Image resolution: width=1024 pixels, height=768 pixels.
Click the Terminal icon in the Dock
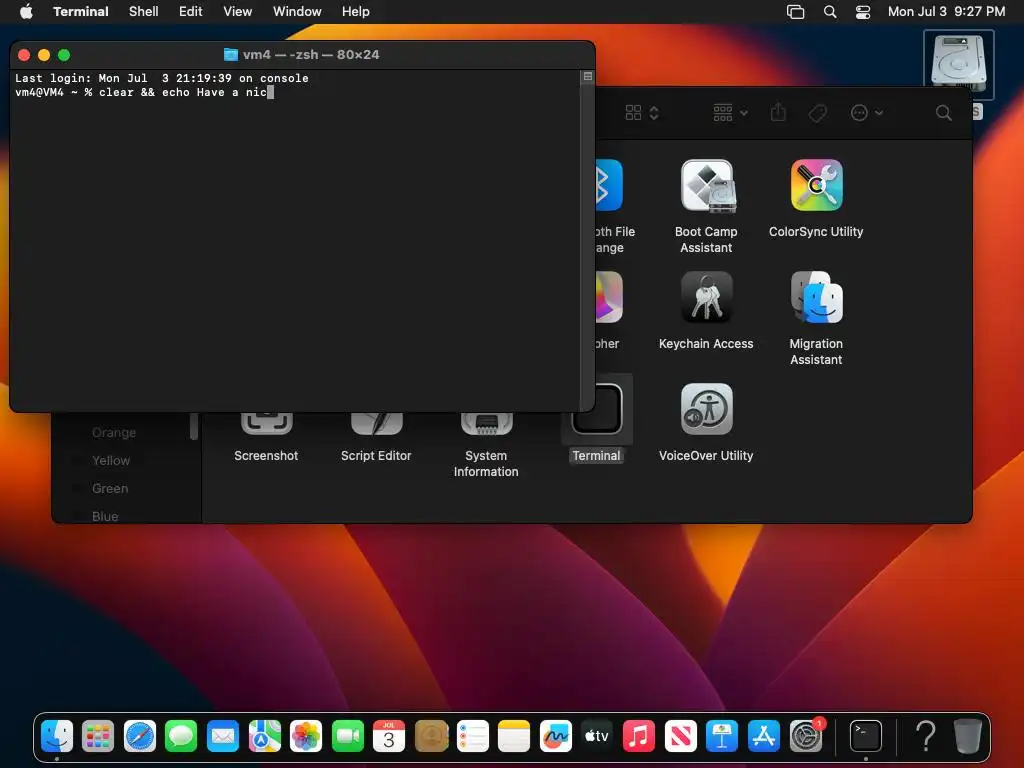tap(866, 736)
